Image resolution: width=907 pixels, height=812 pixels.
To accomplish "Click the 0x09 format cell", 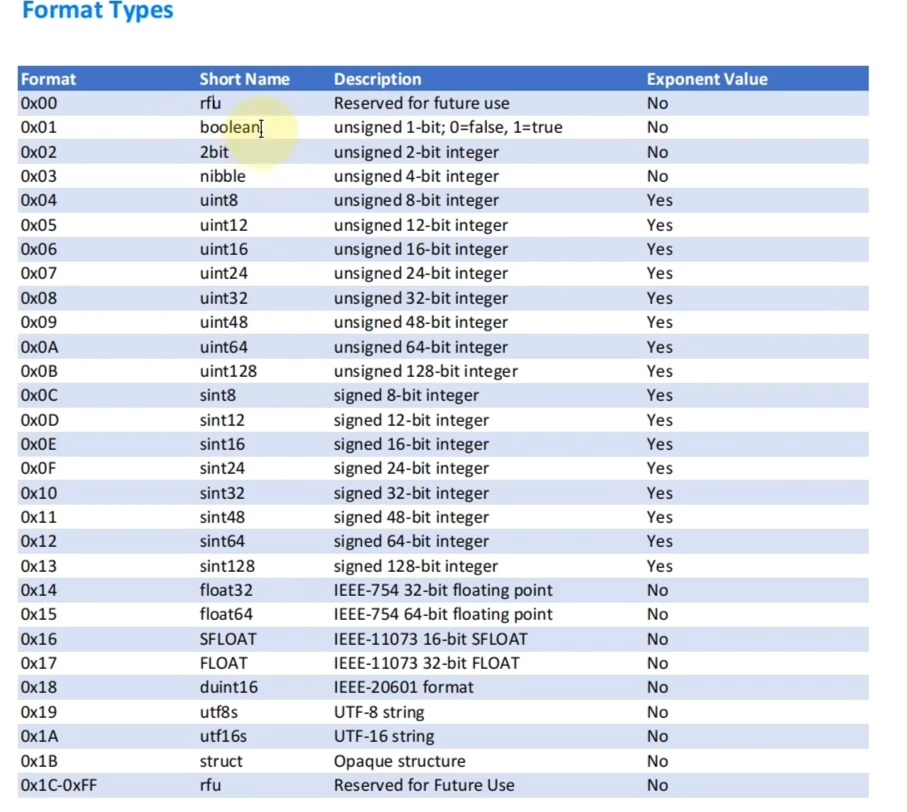I will [x=39, y=323].
